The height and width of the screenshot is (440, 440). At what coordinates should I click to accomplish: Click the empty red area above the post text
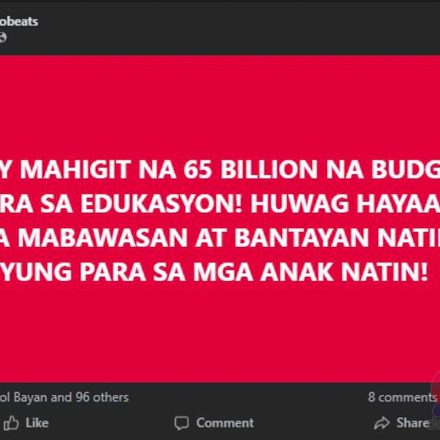click(220, 105)
